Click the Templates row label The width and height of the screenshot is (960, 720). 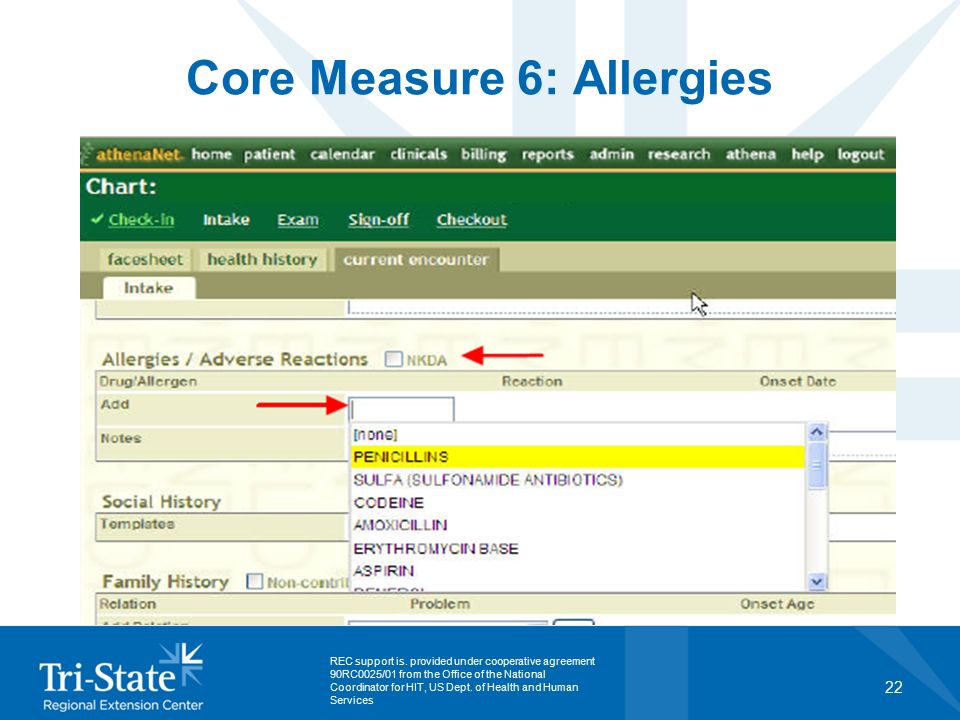138,524
